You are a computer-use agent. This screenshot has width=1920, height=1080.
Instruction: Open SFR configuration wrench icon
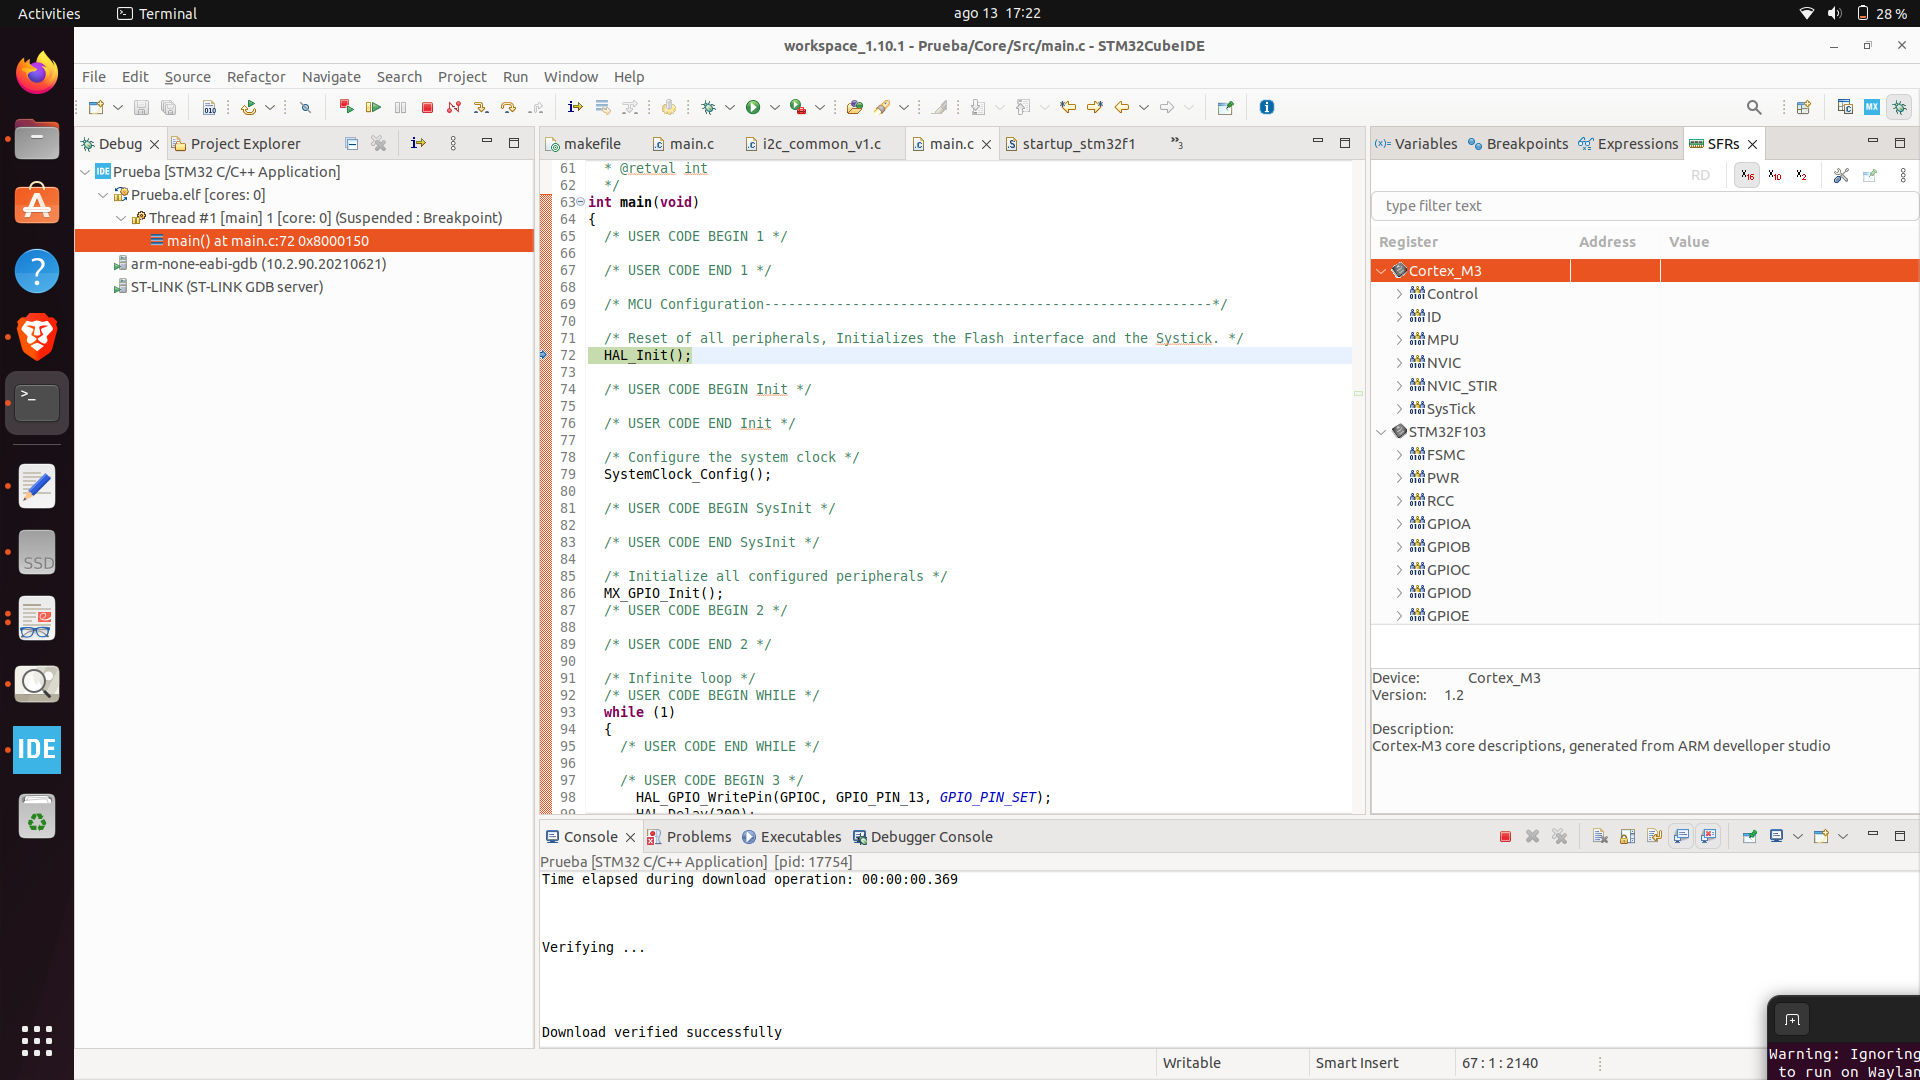coord(1840,175)
